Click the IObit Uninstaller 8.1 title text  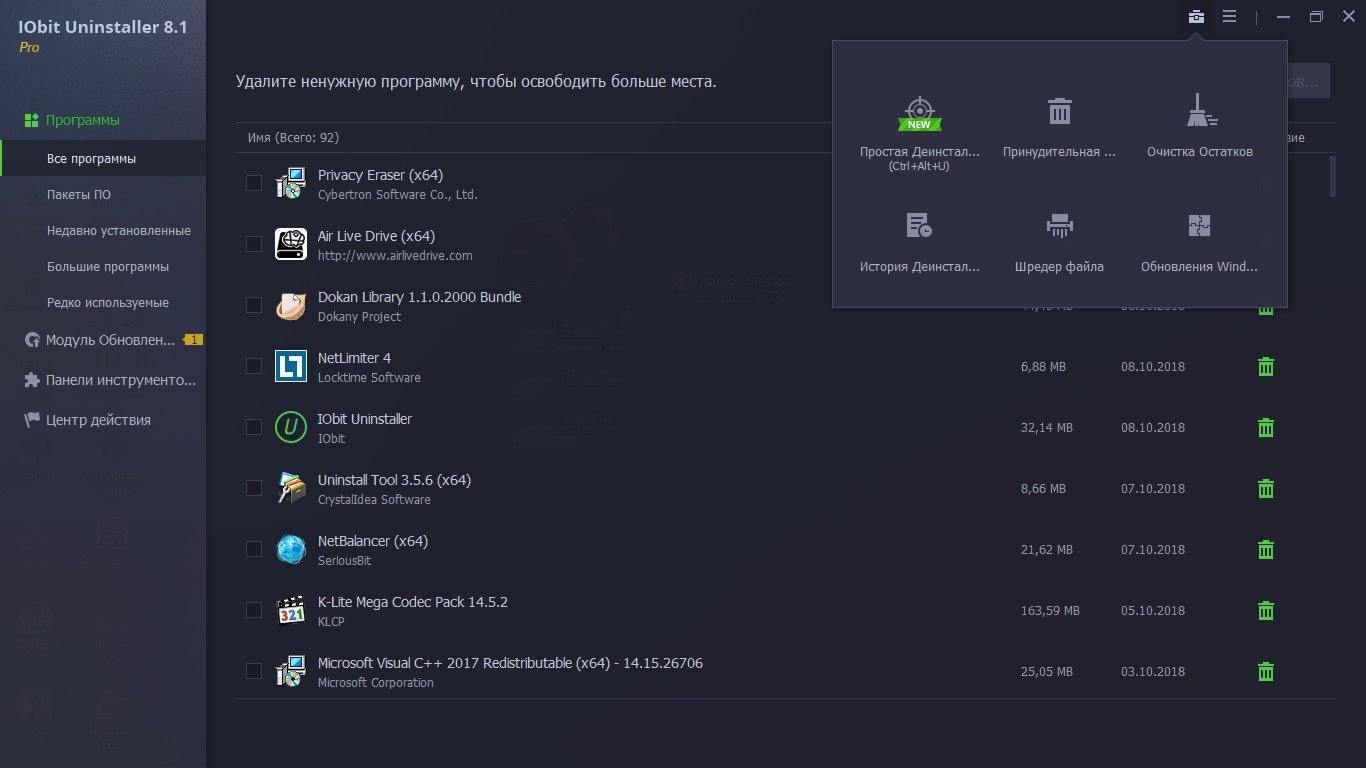[x=103, y=27]
